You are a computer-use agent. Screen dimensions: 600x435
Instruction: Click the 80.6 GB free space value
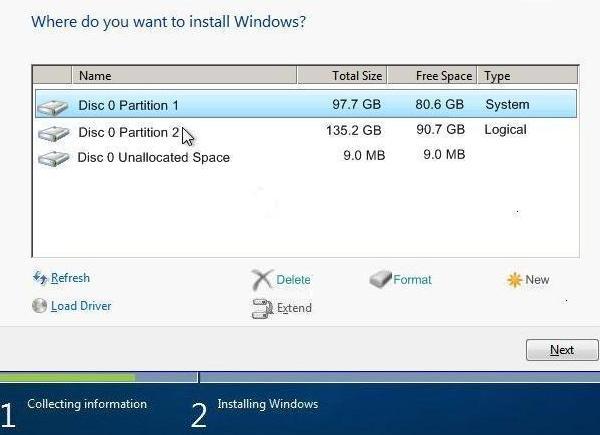440,104
